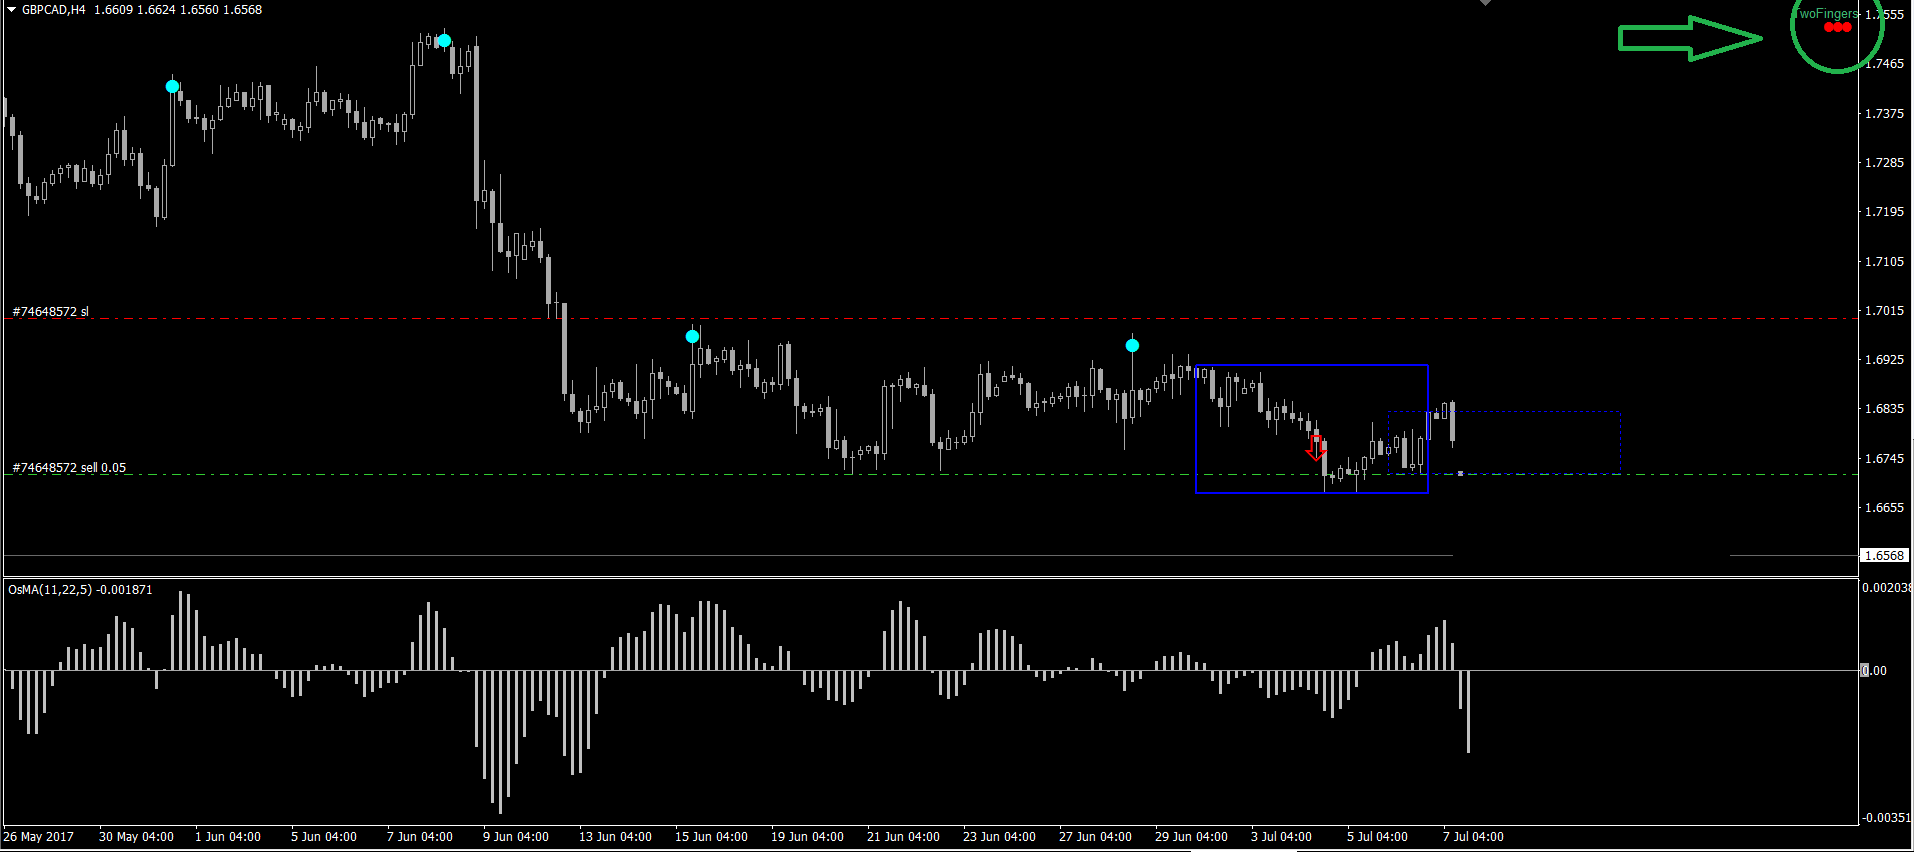Click the gray chart shift triangle at top
This screenshot has height=852, width=1914.
(1485, 3)
